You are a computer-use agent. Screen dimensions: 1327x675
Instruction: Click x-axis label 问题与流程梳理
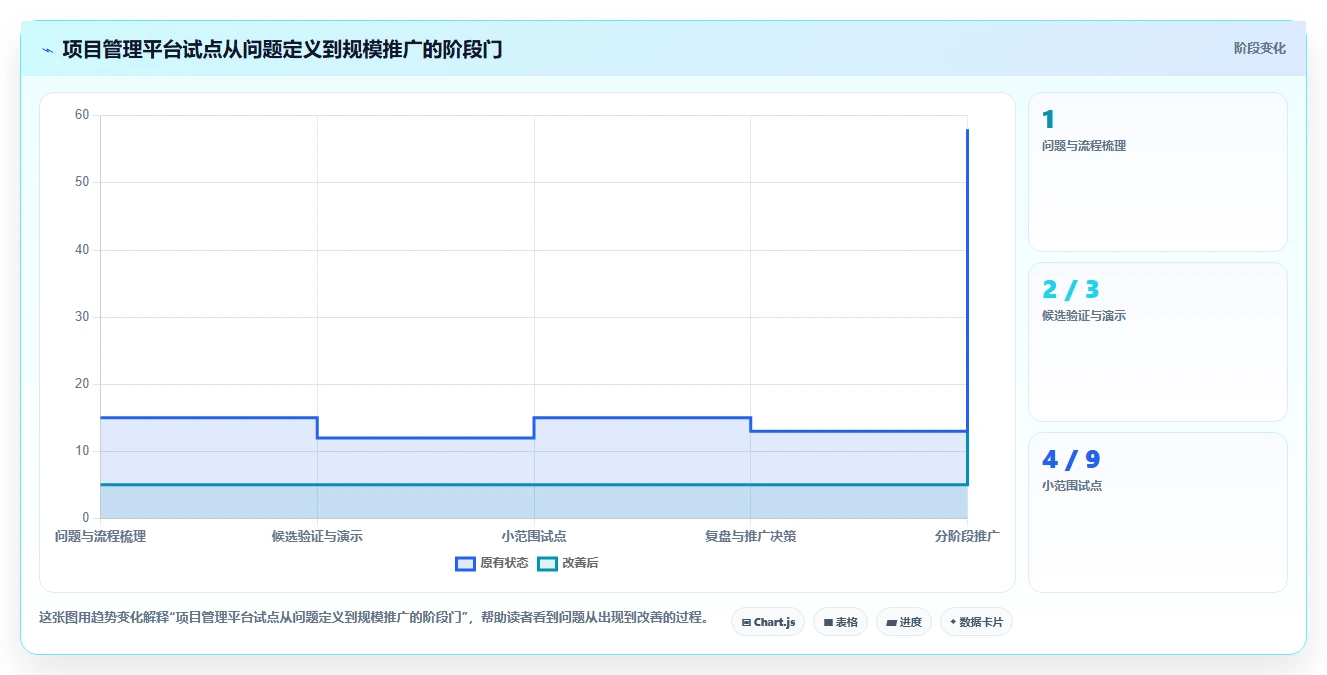click(100, 536)
